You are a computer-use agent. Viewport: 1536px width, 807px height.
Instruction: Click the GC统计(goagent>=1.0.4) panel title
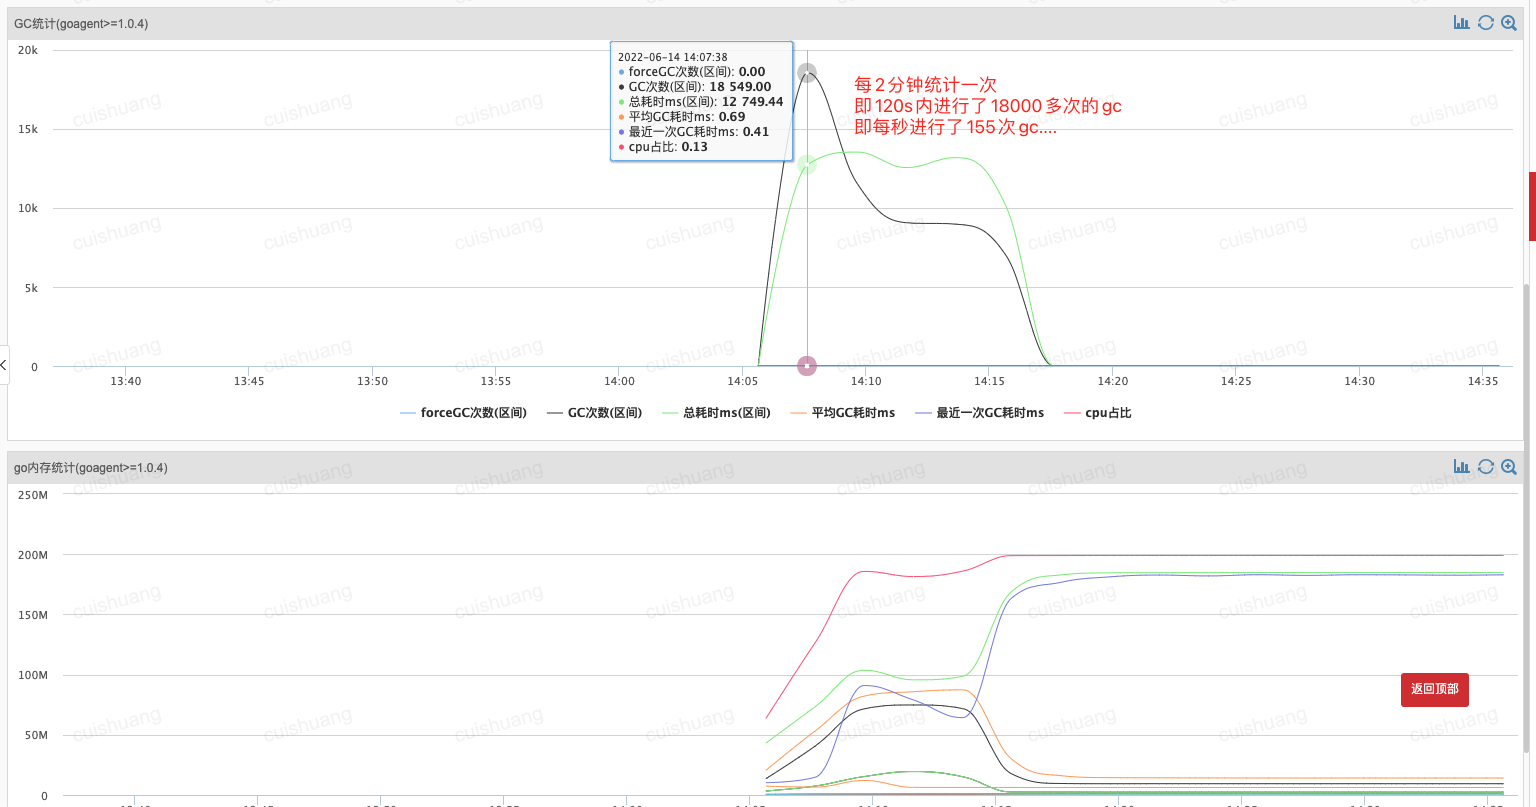(x=81, y=24)
